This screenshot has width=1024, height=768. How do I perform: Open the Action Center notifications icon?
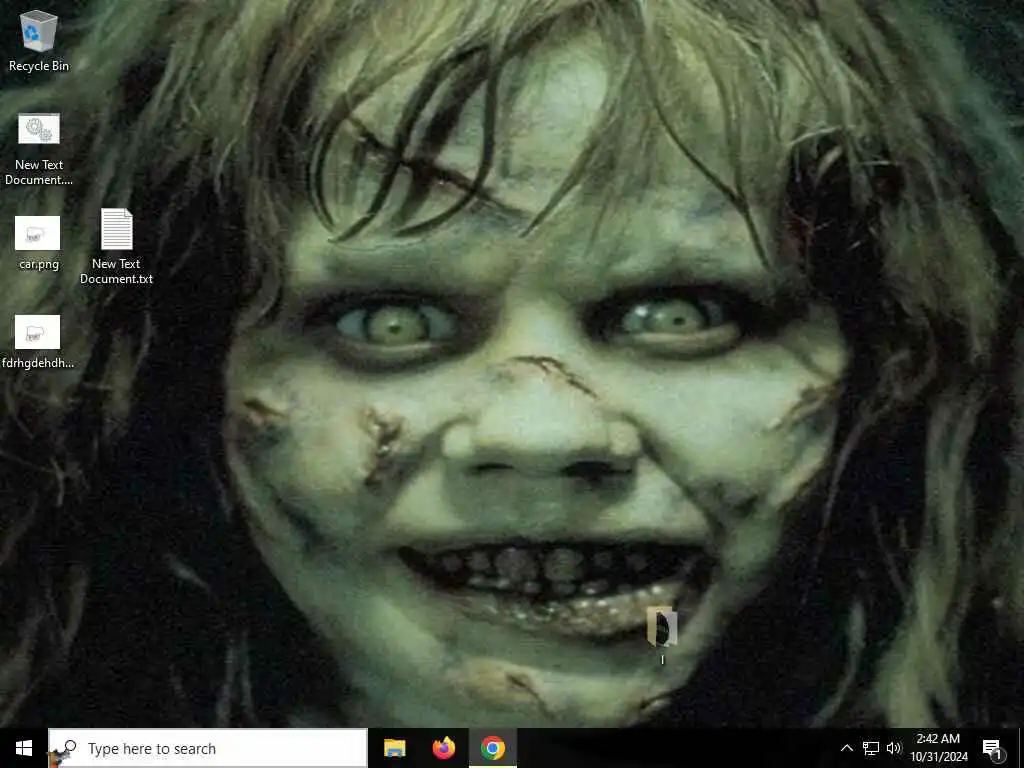point(992,748)
